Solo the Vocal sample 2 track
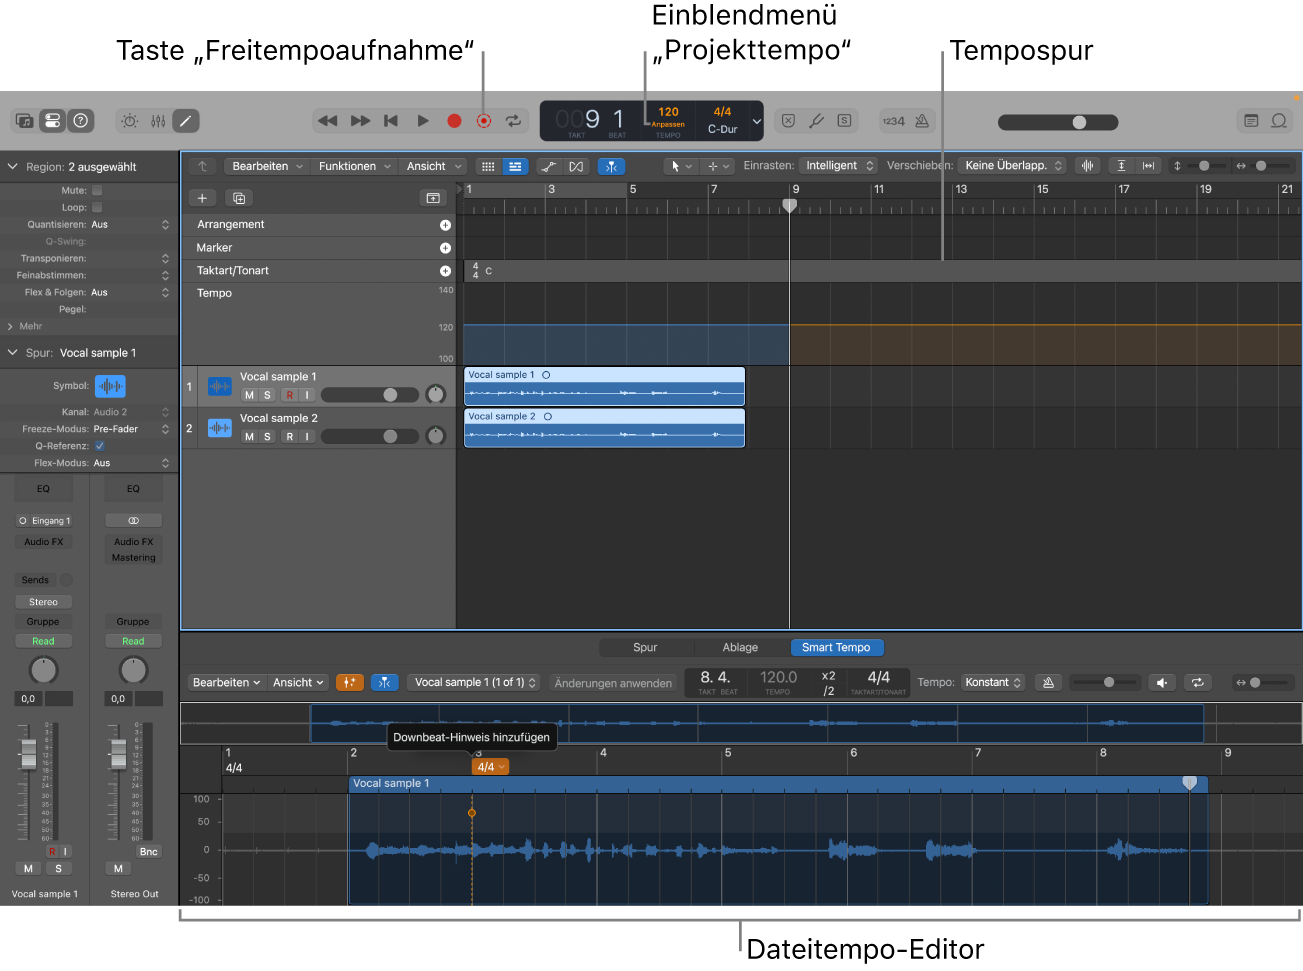The width and height of the screenshot is (1303, 971). point(267,437)
